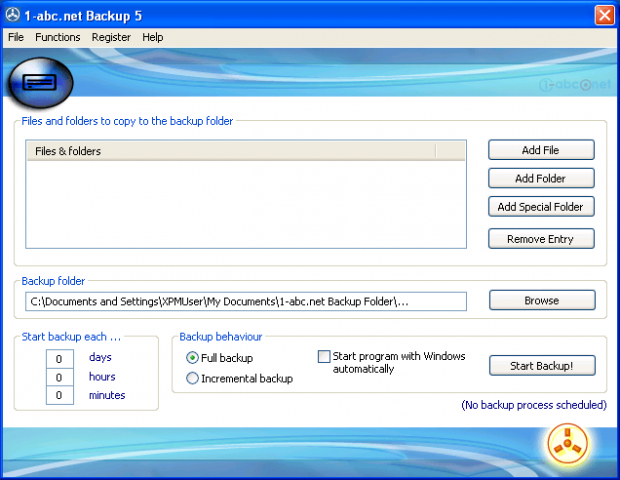Screen dimensions: 620x480
Task: Browse for a backup folder
Action: [542, 300]
